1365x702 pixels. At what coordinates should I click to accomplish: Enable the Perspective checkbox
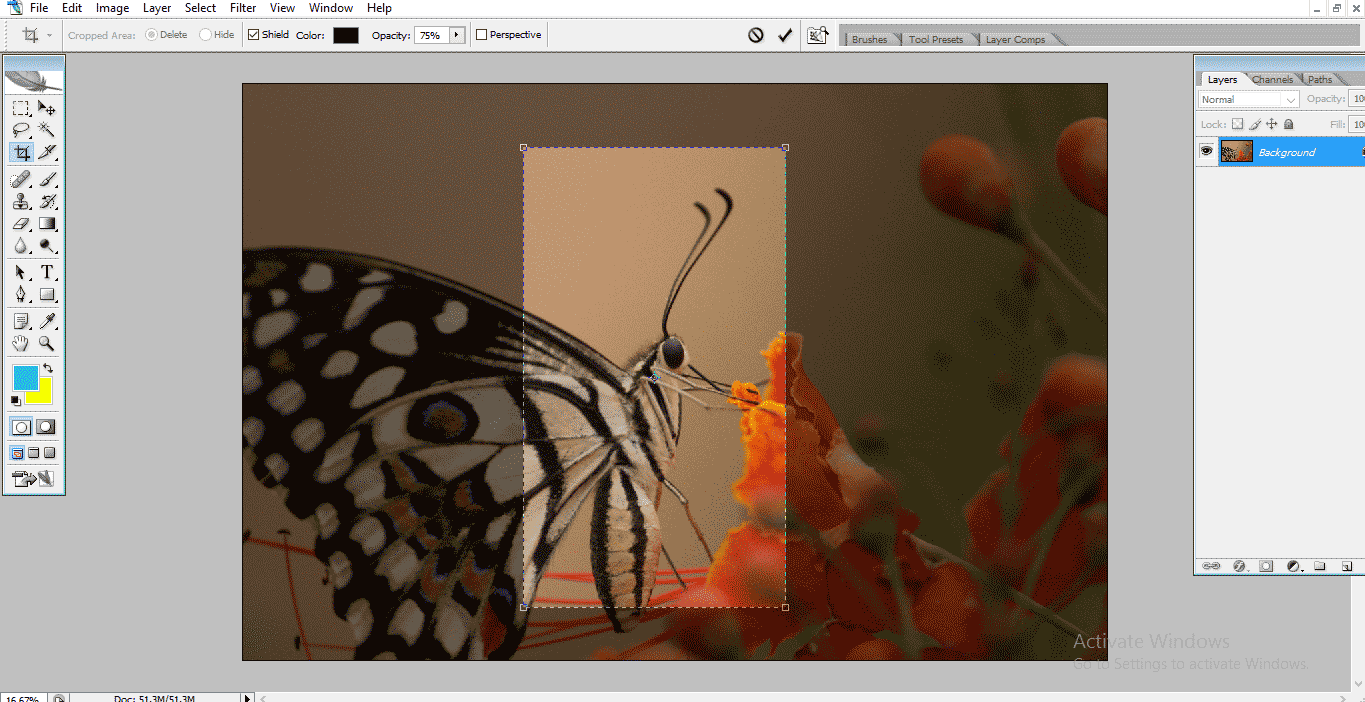click(x=481, y=35)
